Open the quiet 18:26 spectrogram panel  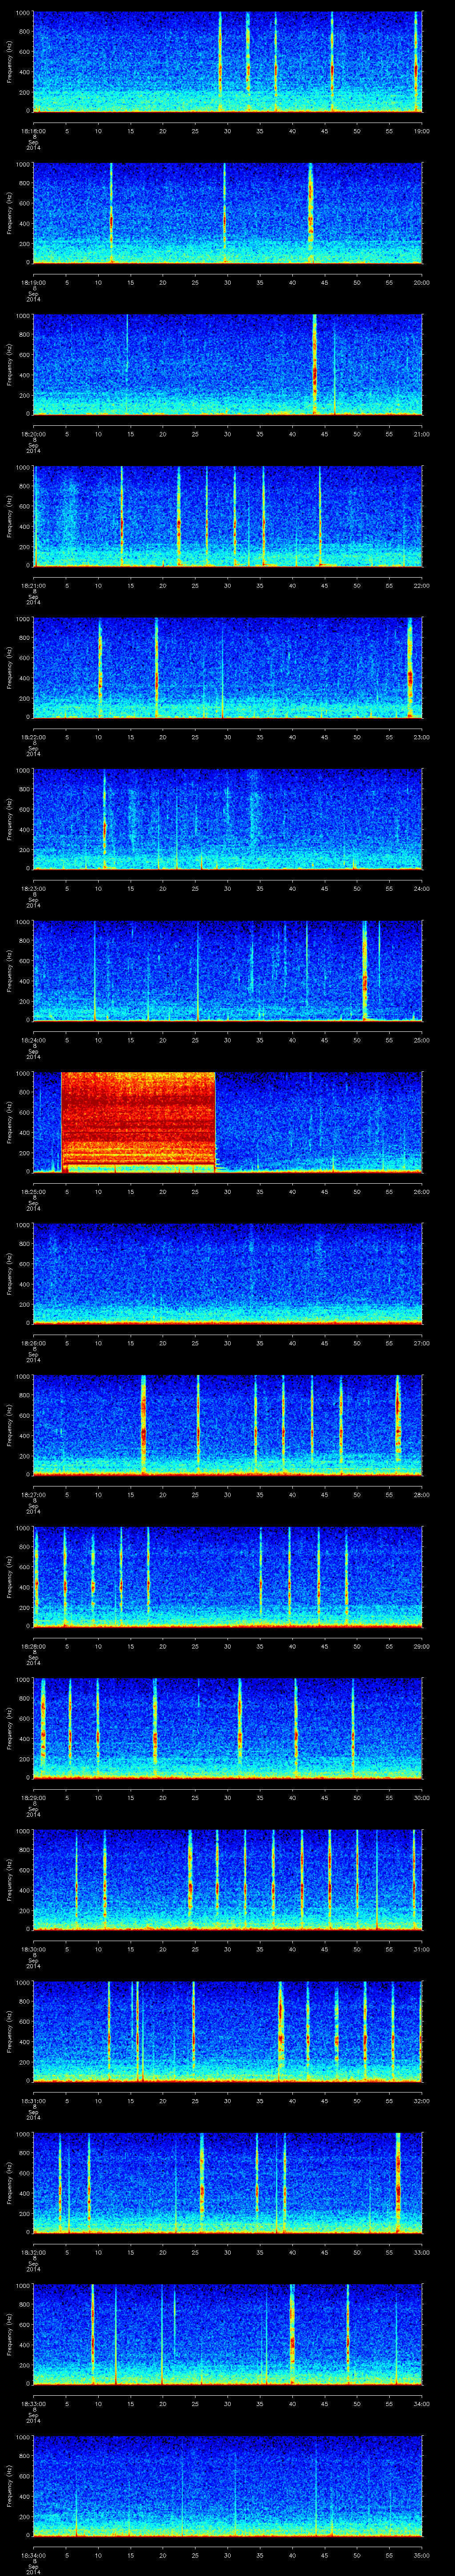coord(227,1273)
